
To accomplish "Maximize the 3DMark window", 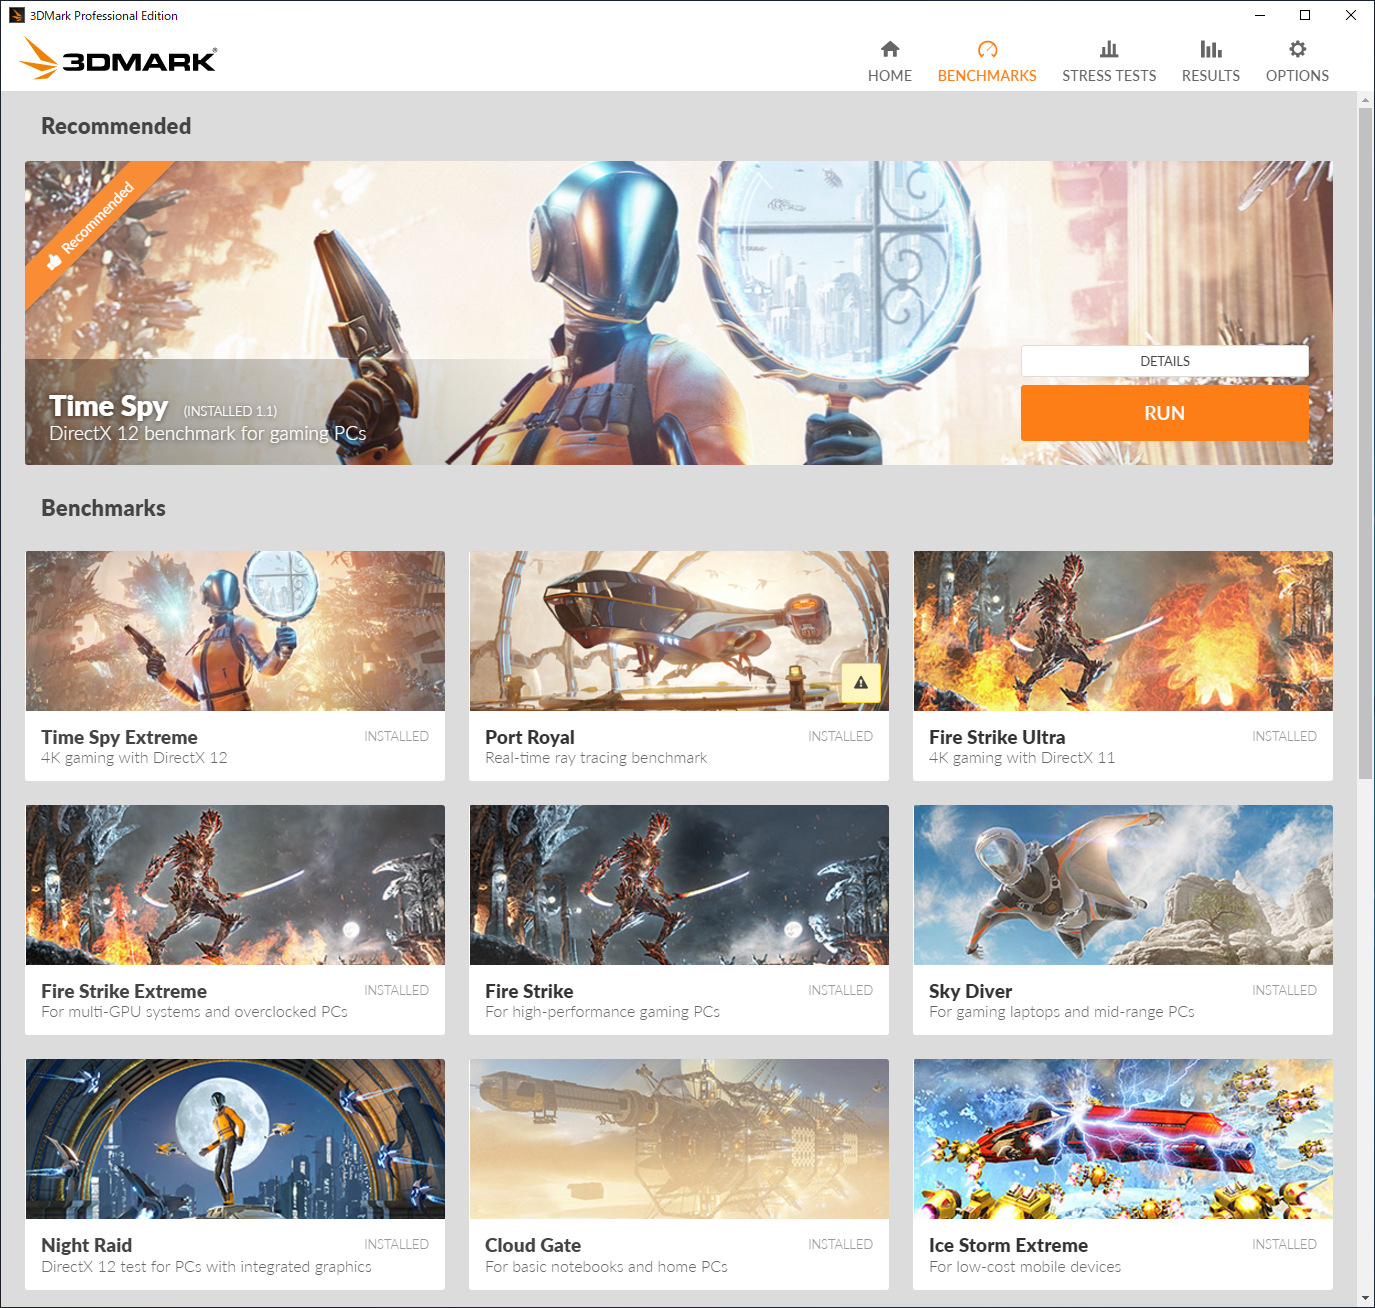I will click(1305, 15).
